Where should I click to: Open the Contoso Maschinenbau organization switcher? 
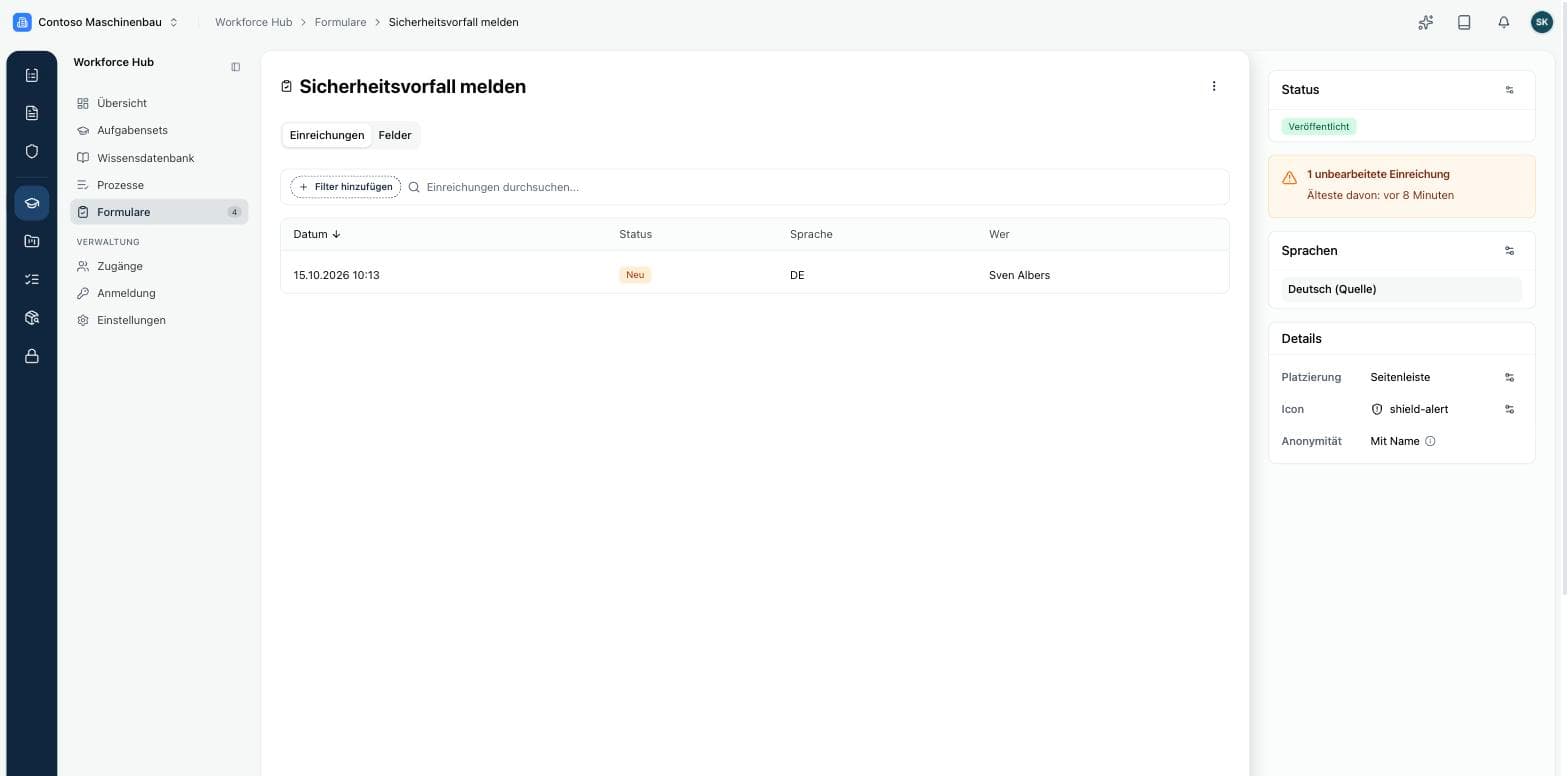click(x=96, y=22)
